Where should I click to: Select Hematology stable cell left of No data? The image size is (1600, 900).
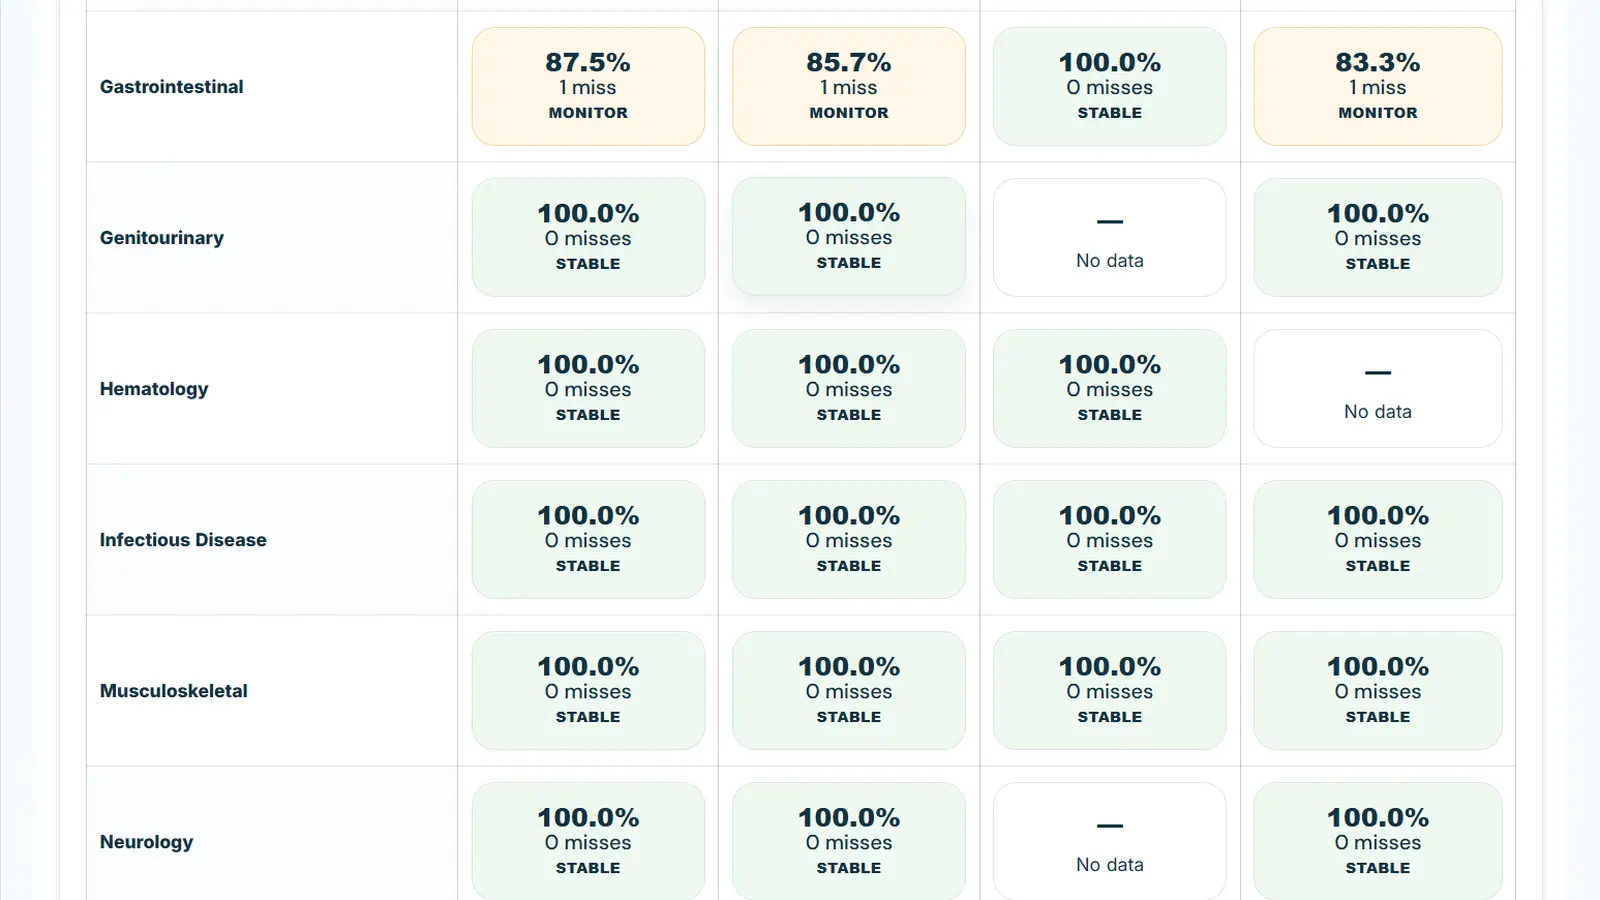point(1109,388)
